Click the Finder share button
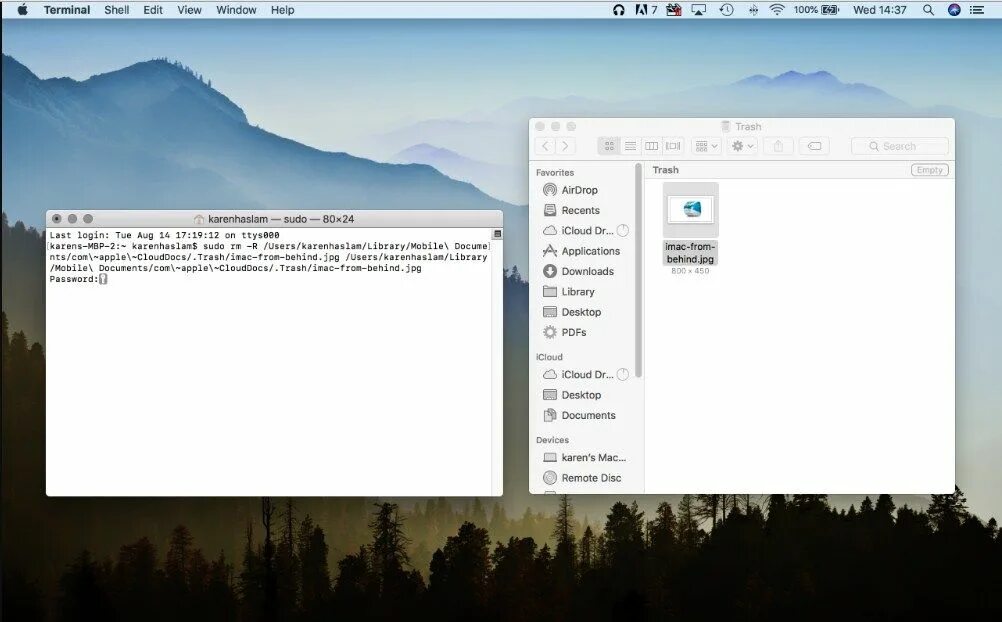This screenshot has height=622, width=1002. pyautogui.click(x=778, y=146)
